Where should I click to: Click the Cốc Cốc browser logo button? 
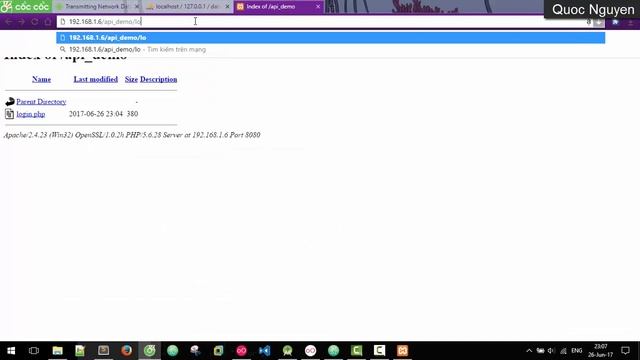[x=25, y=7]
